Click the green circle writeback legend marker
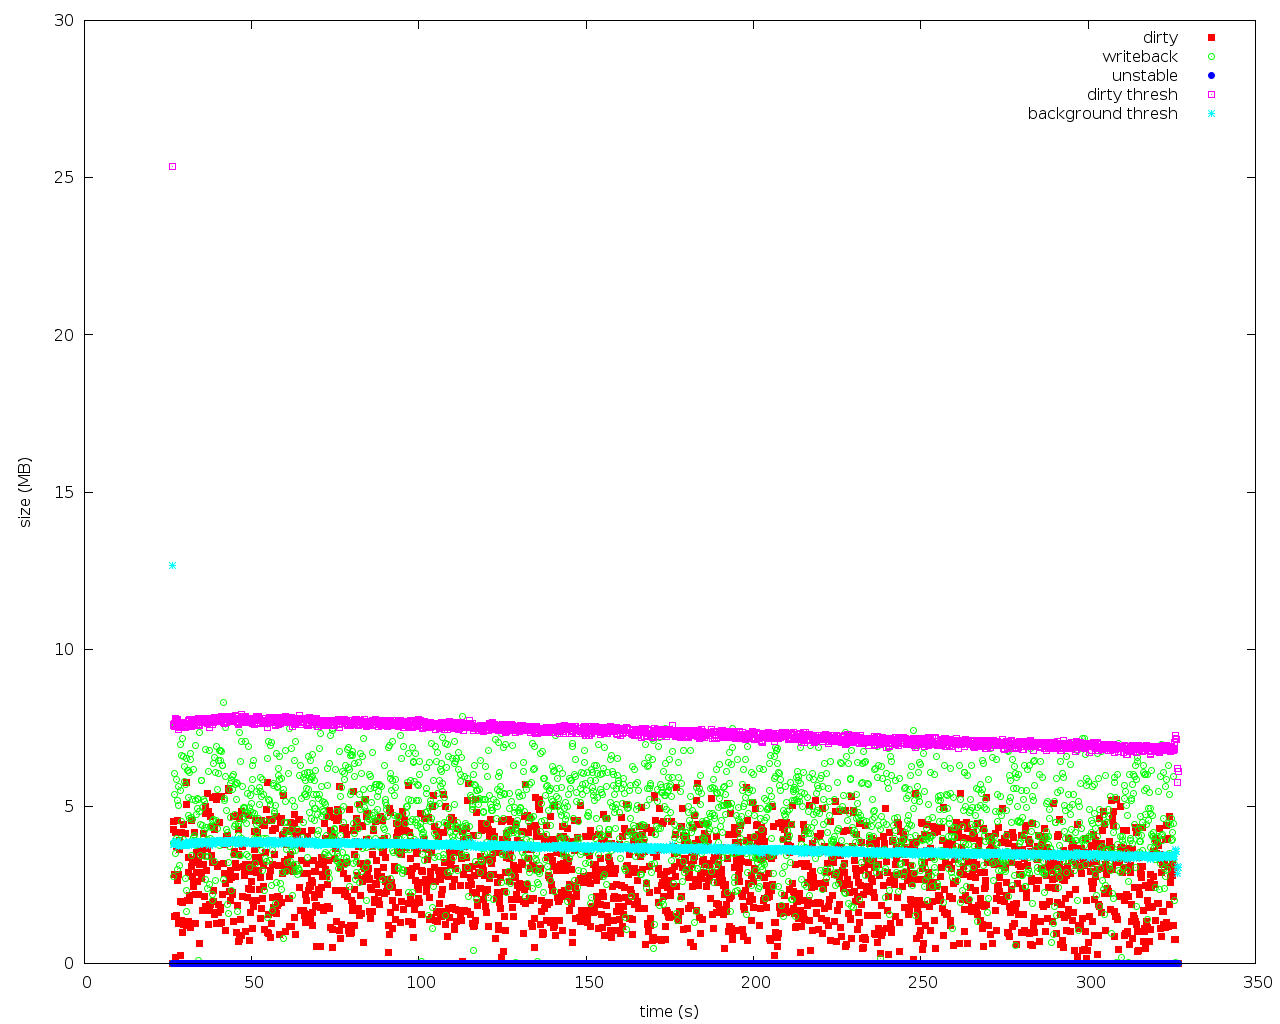This screenshot has width=1280, height=1024. (1211, 56)
